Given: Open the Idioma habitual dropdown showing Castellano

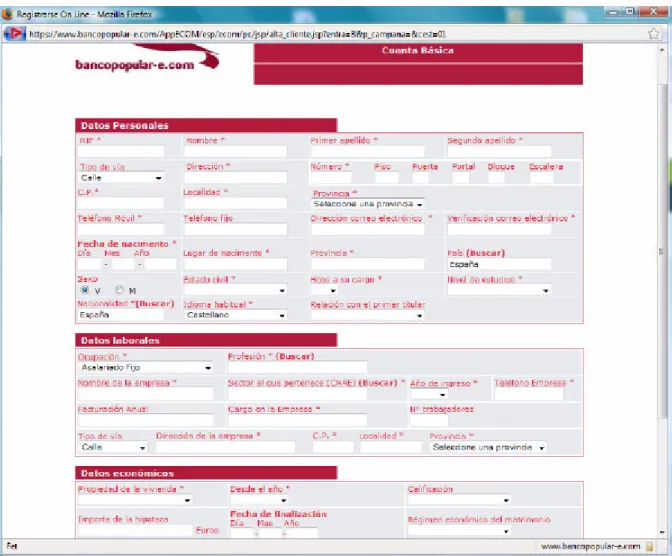Looking at the screenshot, I should point(235,315).
